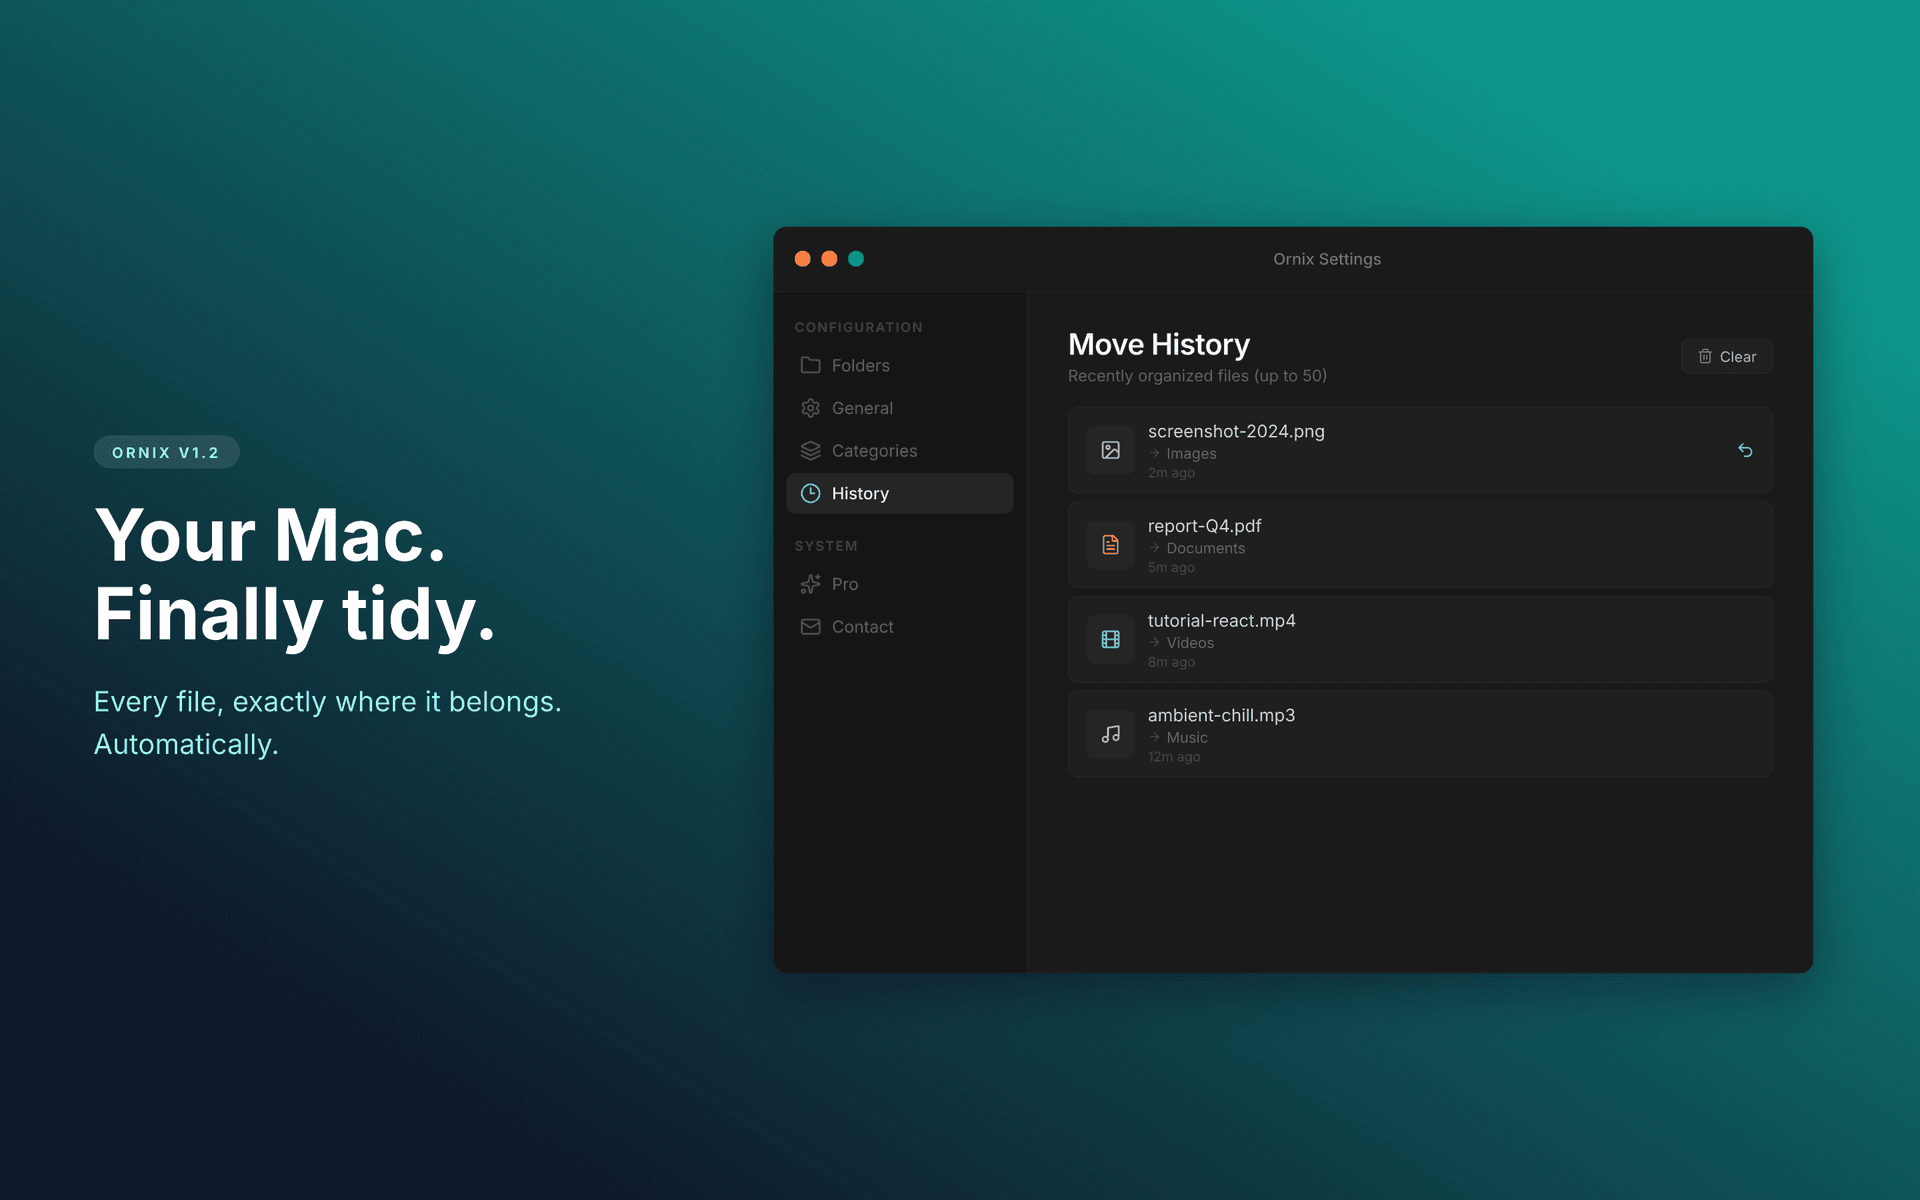This screenshot has width=1920, height=1200.
Task: Select the ambient-chill.mp3 history entry
Action: 1420,733
